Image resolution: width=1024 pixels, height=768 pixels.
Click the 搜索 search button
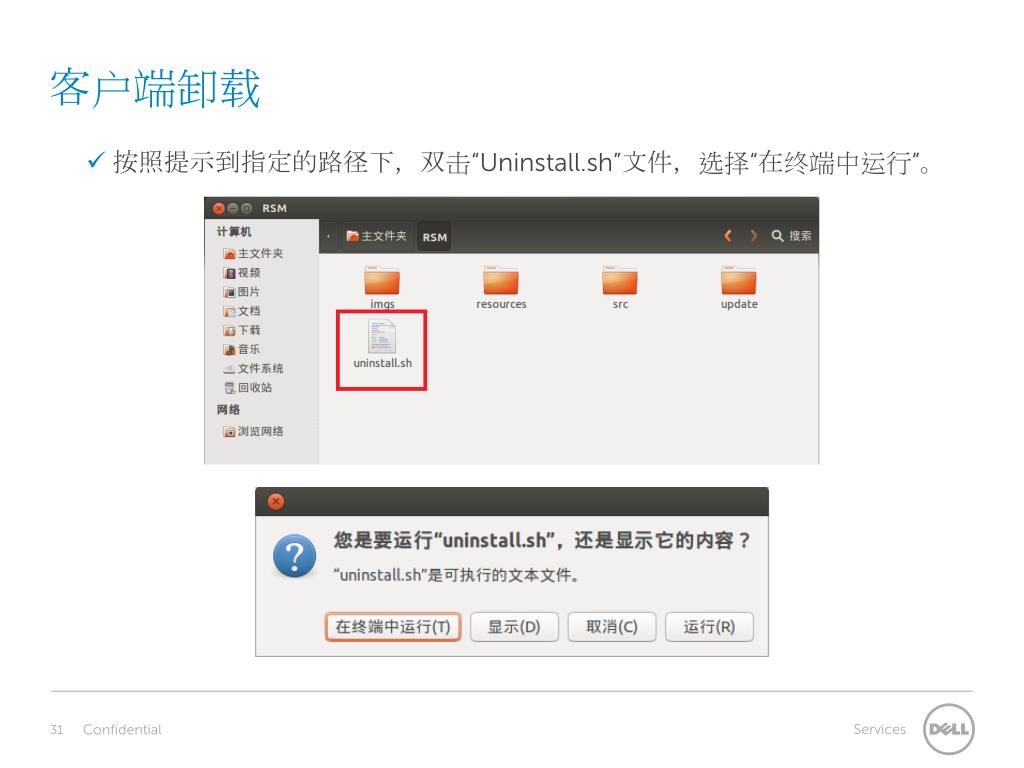pos(792,236)
